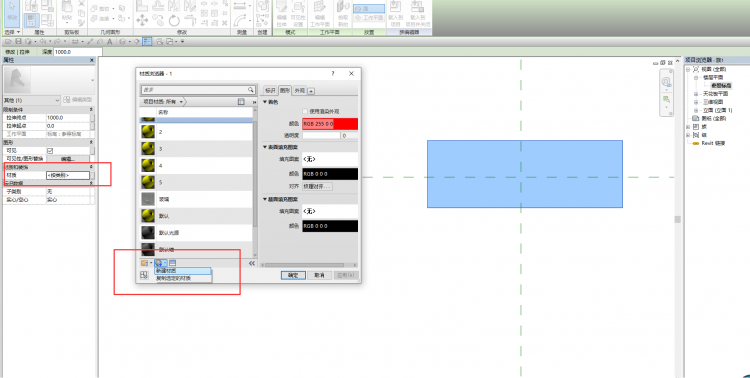This screenshot has height=378, width=750.
Task: Open the create new material icon menu
Action: pyautogui.click(x=161, y=263)
